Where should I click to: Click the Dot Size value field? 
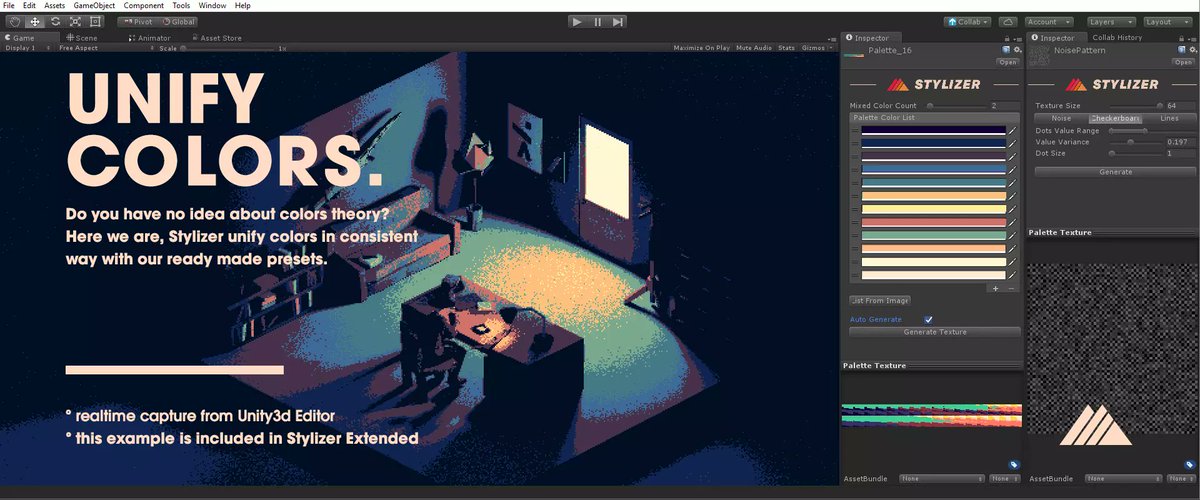click(1182, 154)
